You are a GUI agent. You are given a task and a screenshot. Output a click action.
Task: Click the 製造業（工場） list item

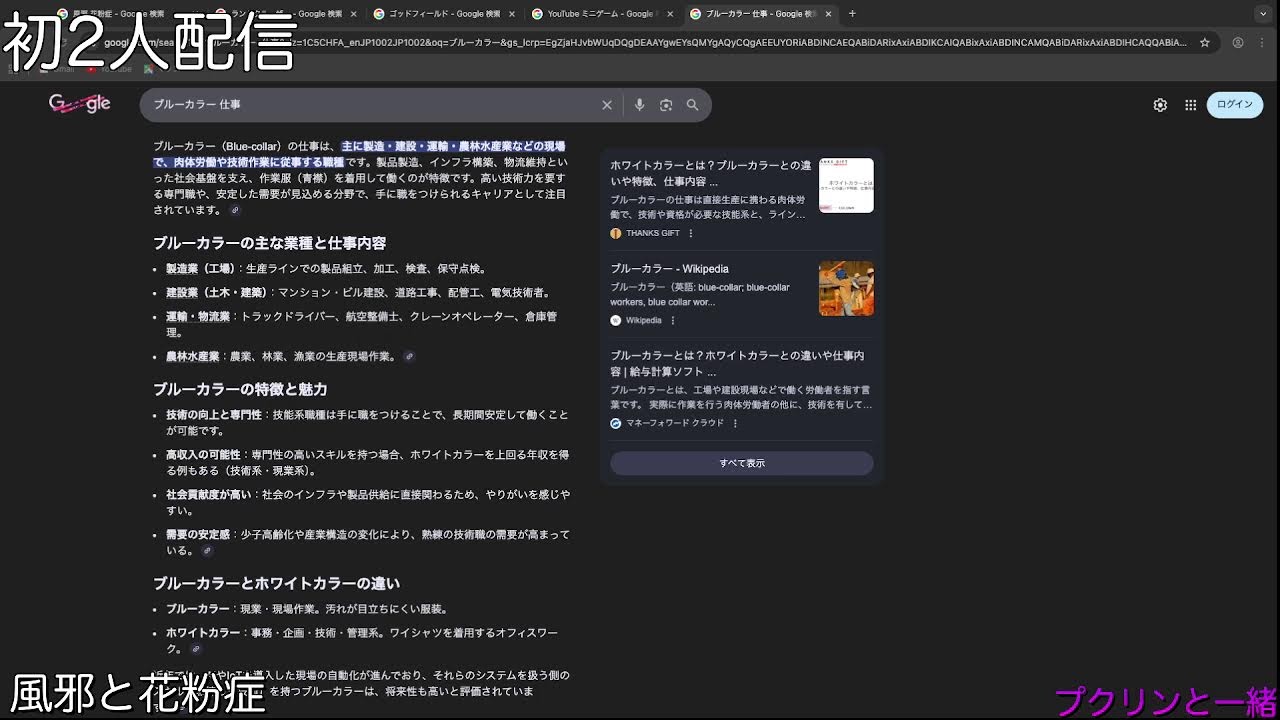(327, 269)
